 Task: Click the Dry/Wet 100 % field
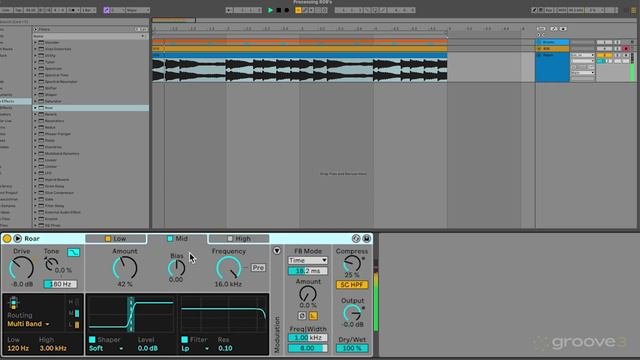pyautogui.click(x=352, y=348)
